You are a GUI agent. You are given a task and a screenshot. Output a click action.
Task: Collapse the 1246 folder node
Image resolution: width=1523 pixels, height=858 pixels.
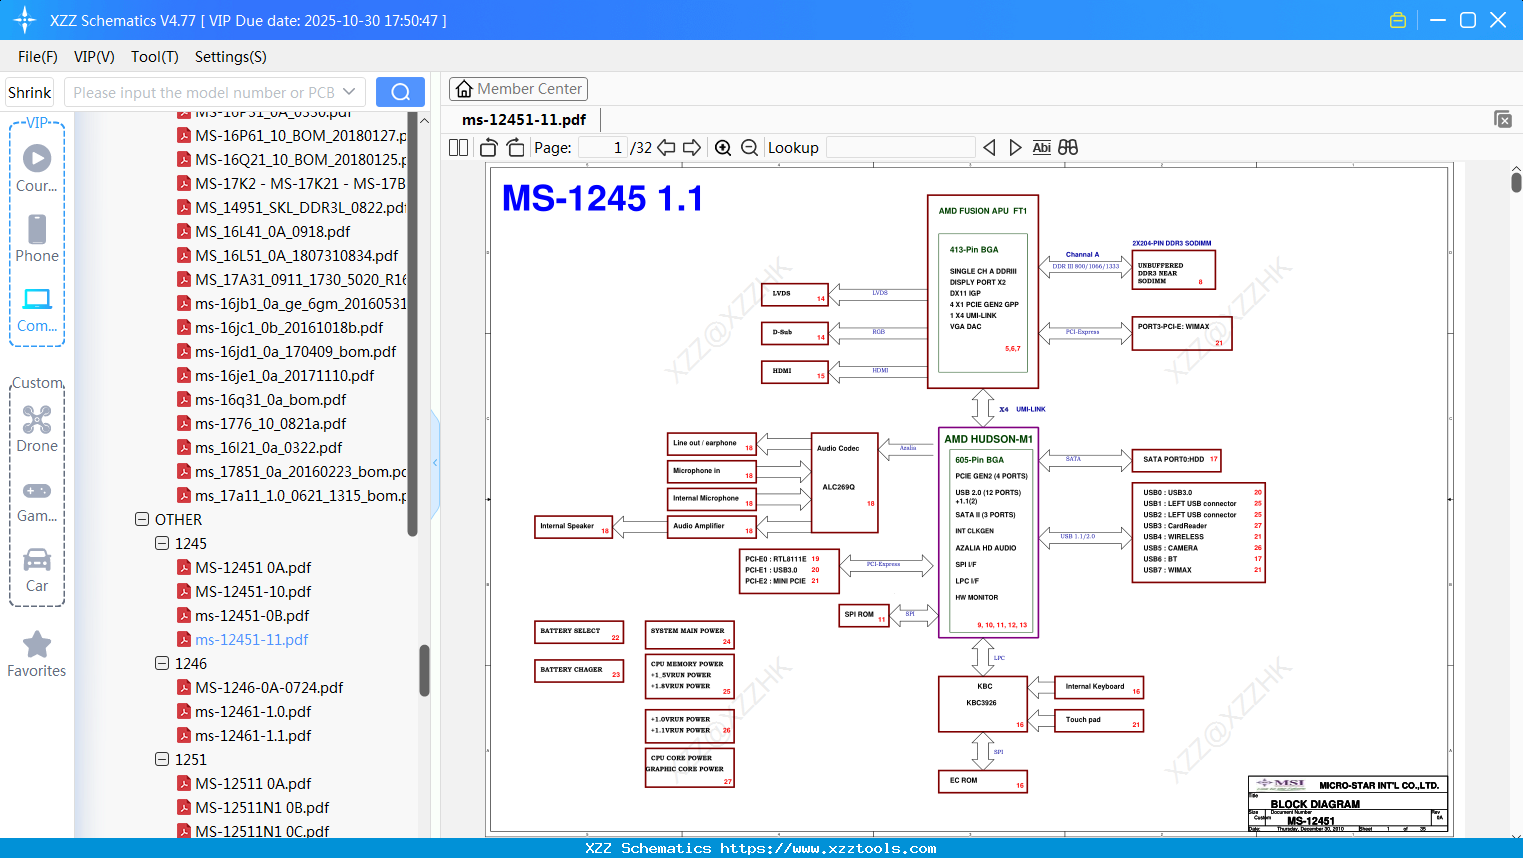tap(162, 664)
